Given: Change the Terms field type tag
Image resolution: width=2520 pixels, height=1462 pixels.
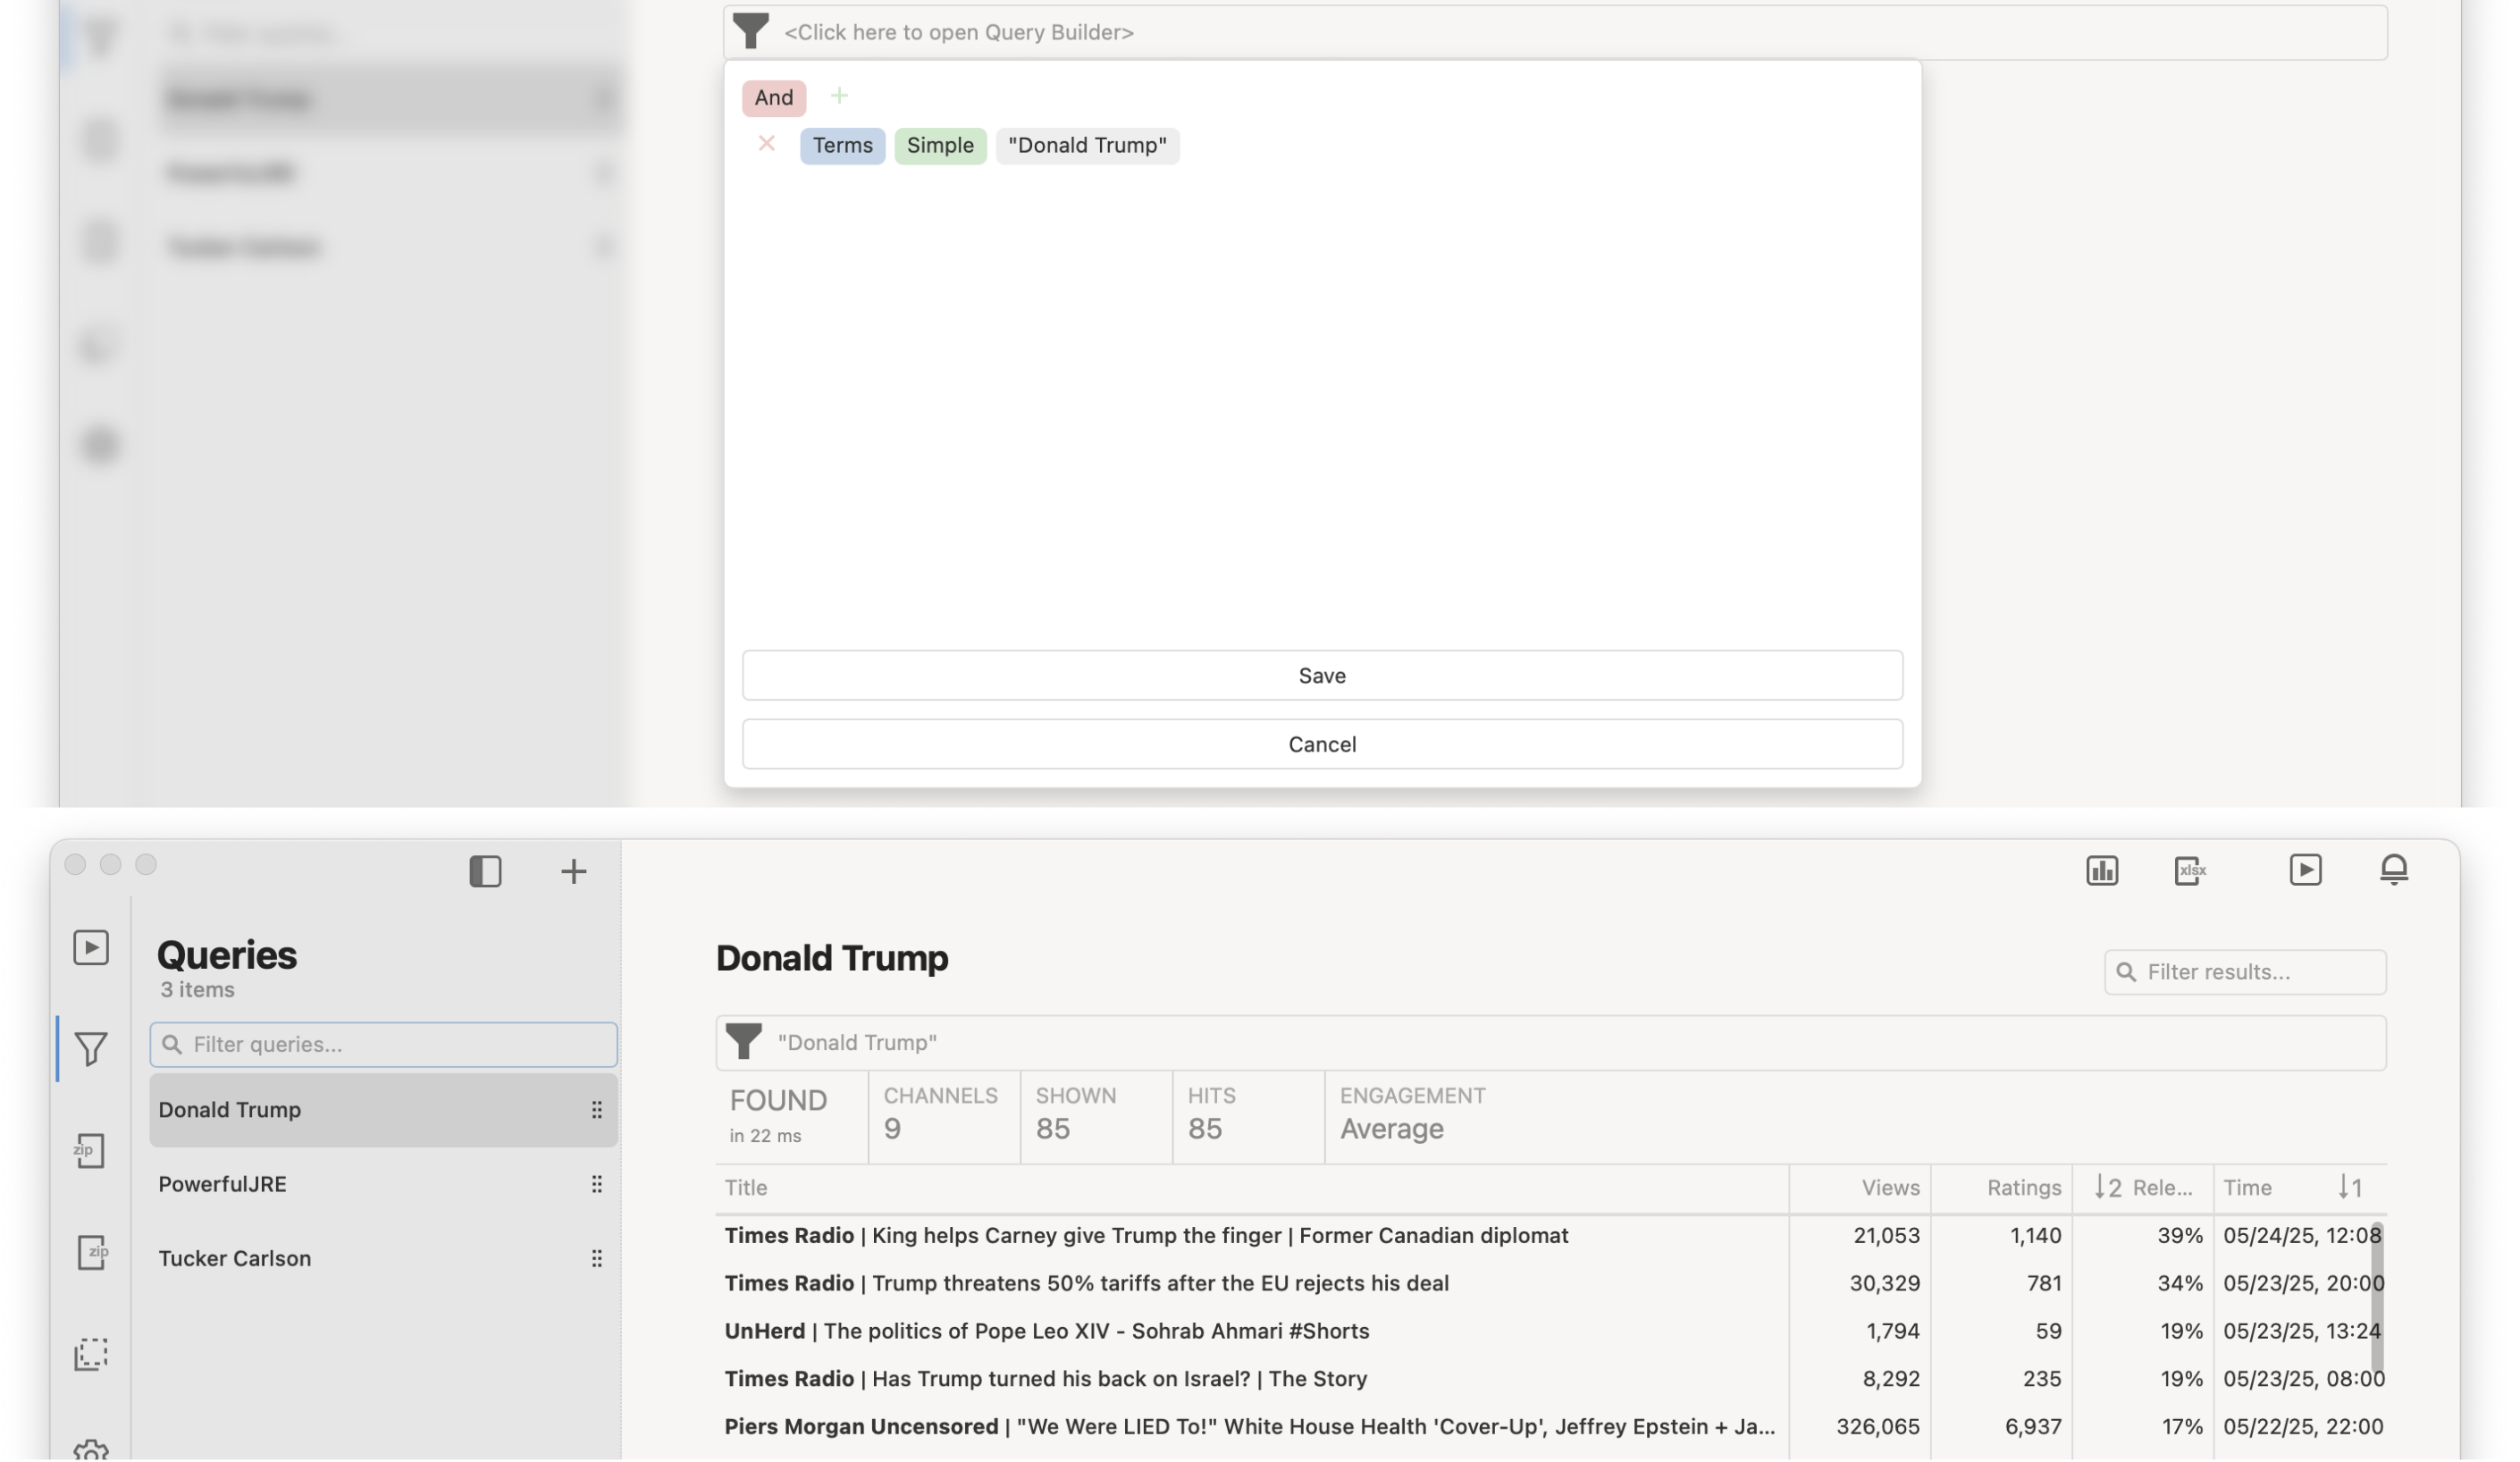Looking at the screenshot, I should (842, 146).
